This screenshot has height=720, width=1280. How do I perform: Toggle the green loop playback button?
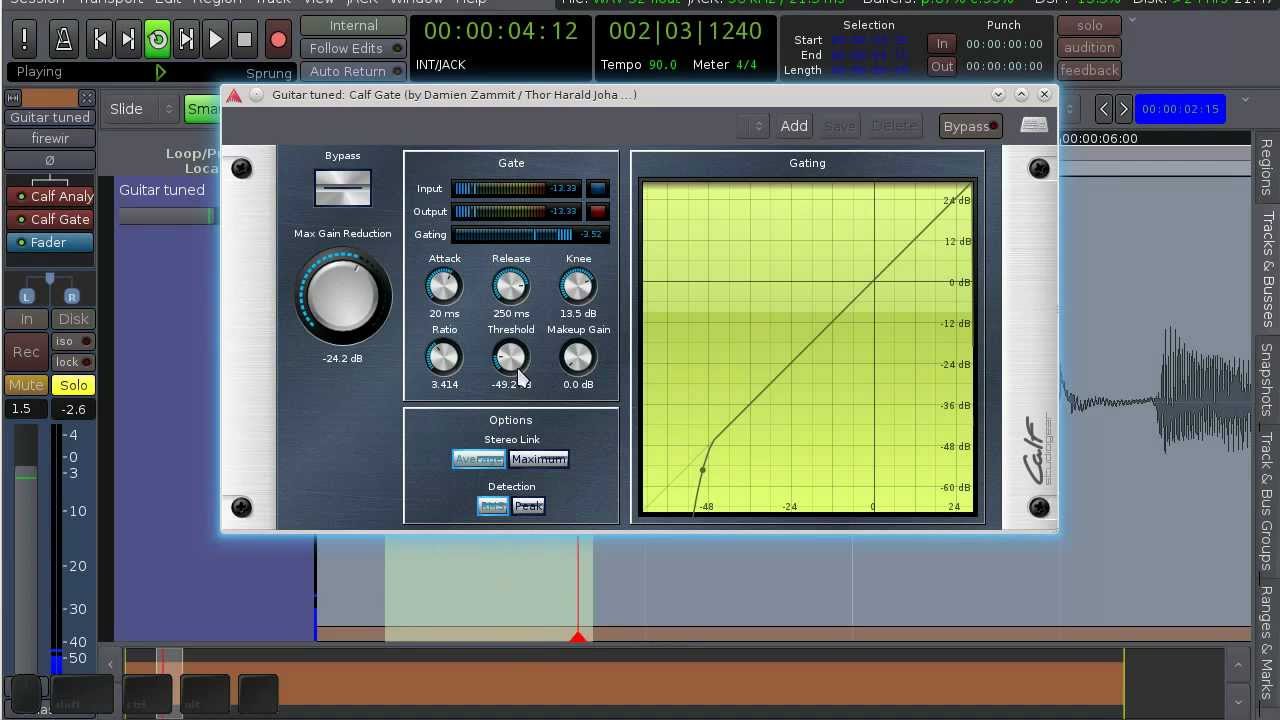point(158,40)
